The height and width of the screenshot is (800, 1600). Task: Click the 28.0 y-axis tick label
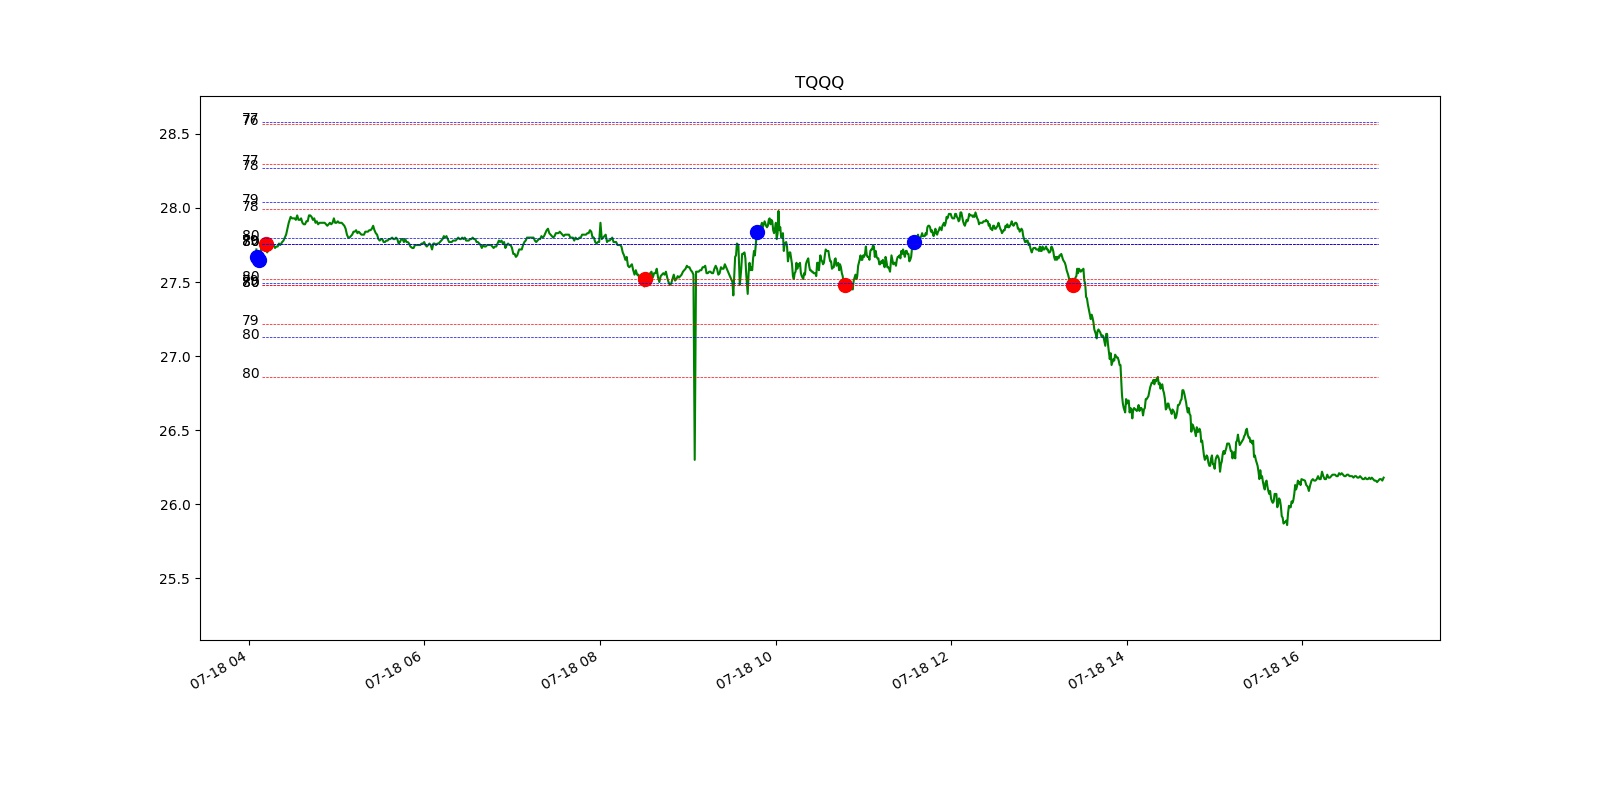(174, 209)
